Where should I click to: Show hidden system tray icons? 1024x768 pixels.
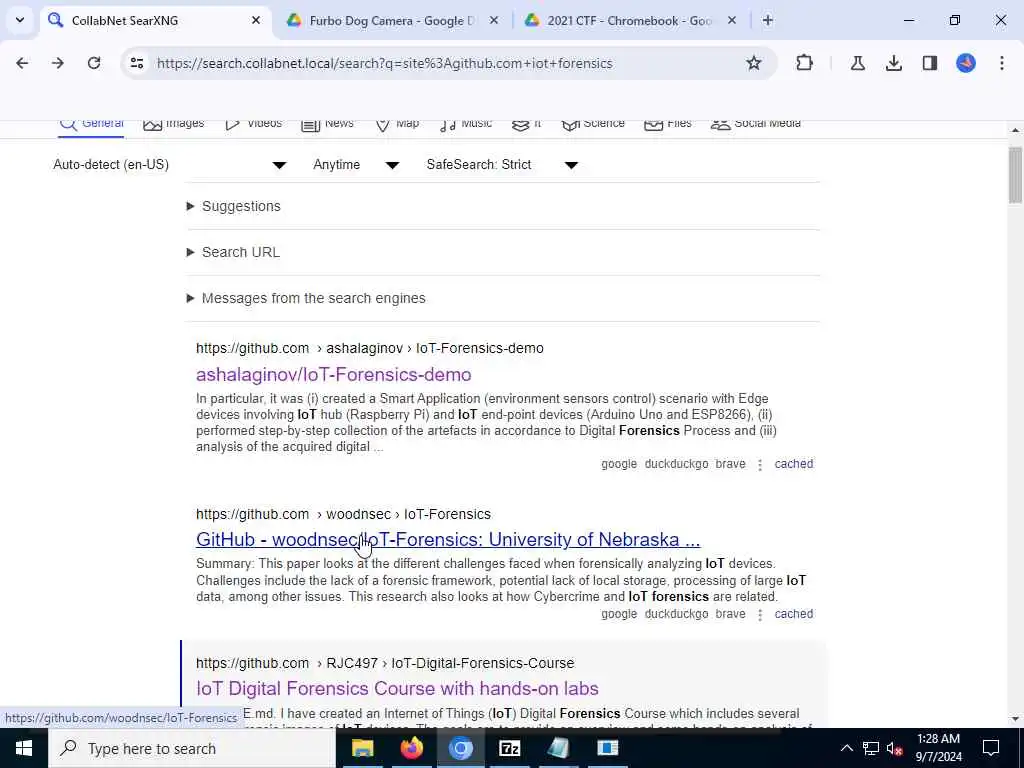point(846,748)
